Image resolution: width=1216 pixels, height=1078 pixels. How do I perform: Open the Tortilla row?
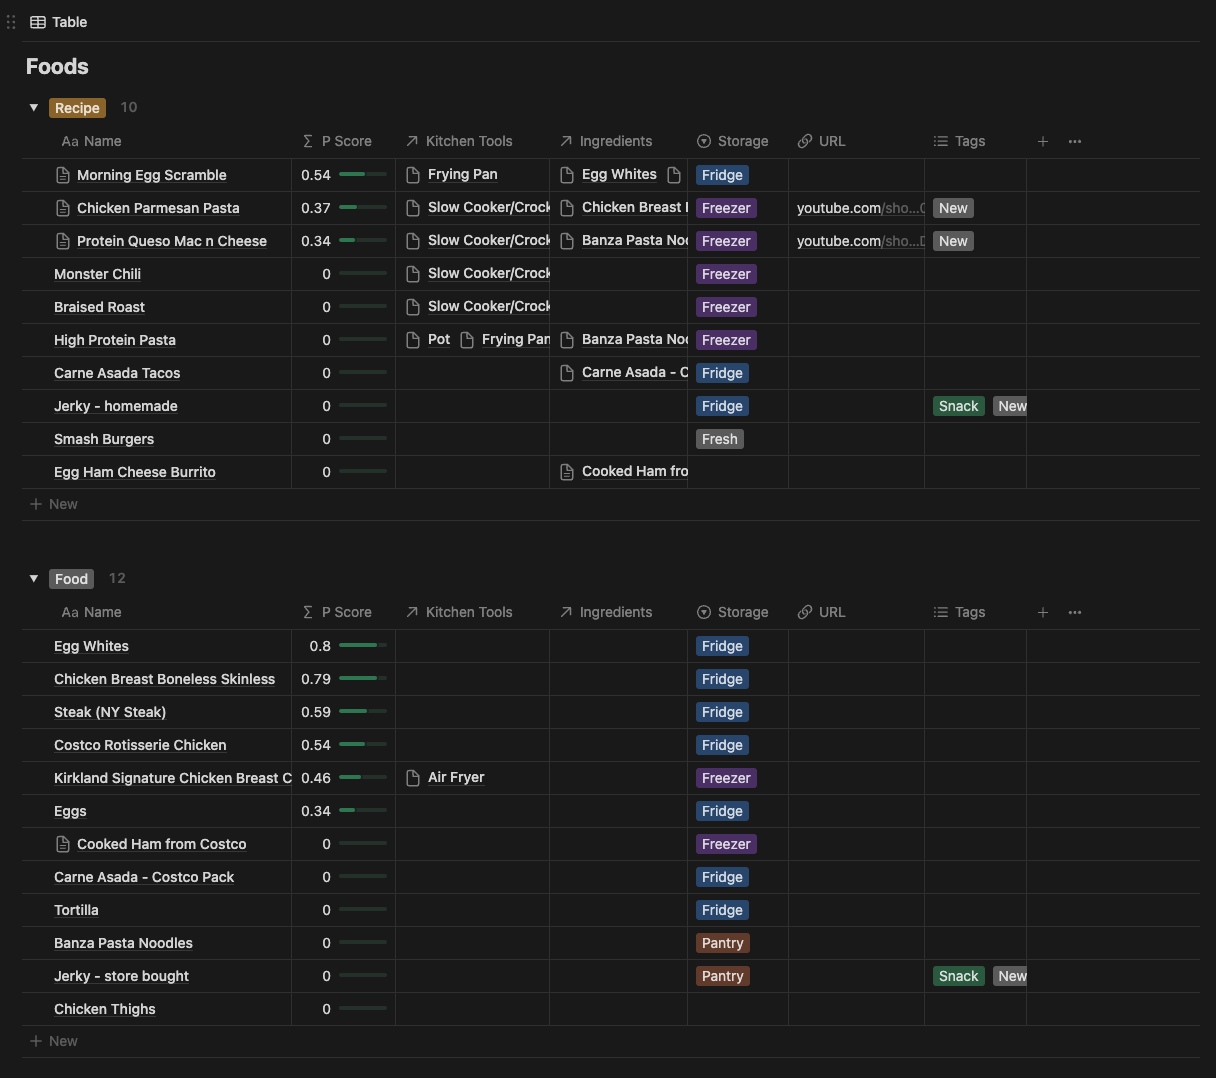[x=76, y=910]
